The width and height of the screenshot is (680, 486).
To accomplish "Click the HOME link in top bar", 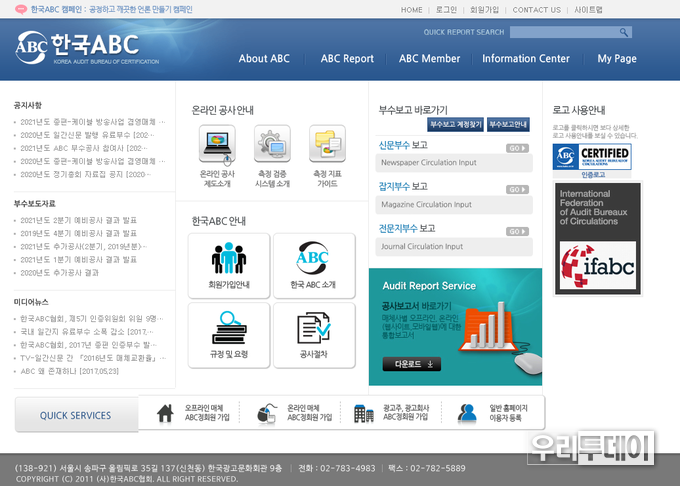I will click(412, 10).
